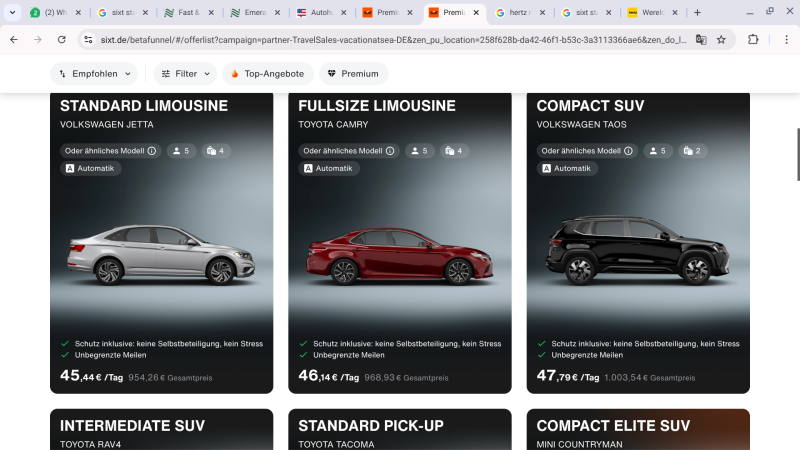Click the page vertical scrollbar thumb
The width and height of the screenshot is (800, 450).
point(798,155)
